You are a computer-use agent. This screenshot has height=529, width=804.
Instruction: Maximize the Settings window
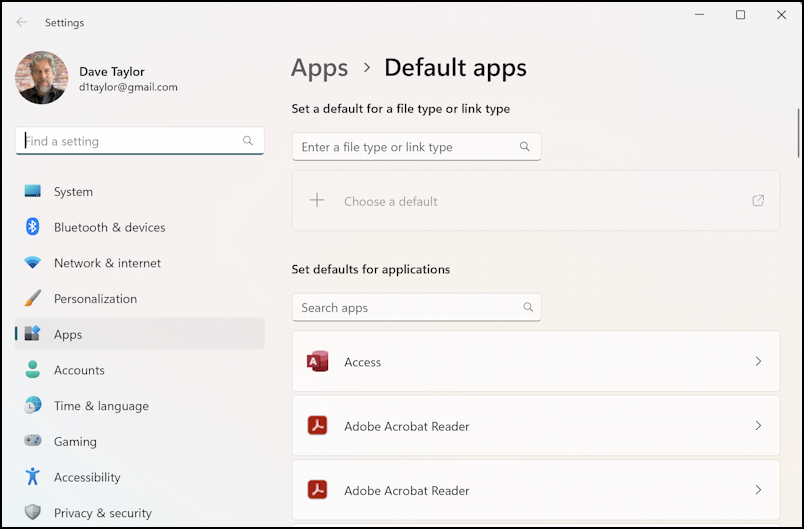coord(740,15)
